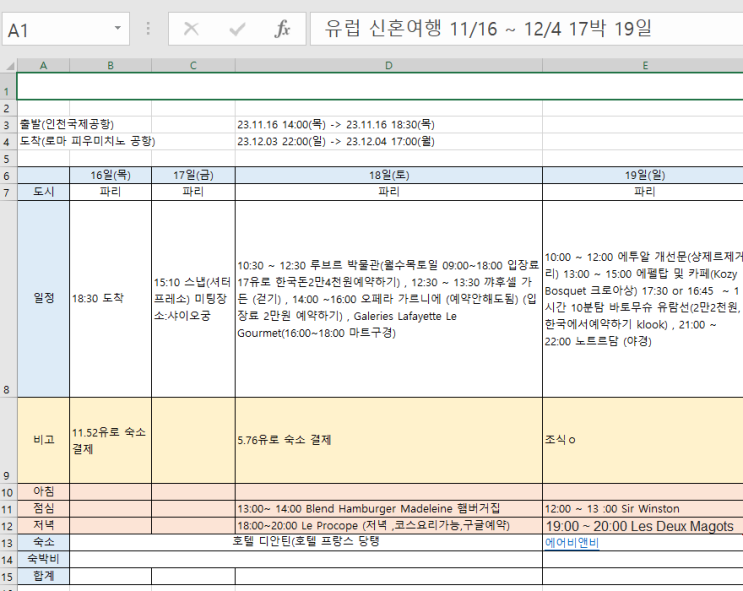Image resolution: width=743 pixels, height=591 pixels.
Task: Click the 조식 o note cell
Action: coord(643,440)
